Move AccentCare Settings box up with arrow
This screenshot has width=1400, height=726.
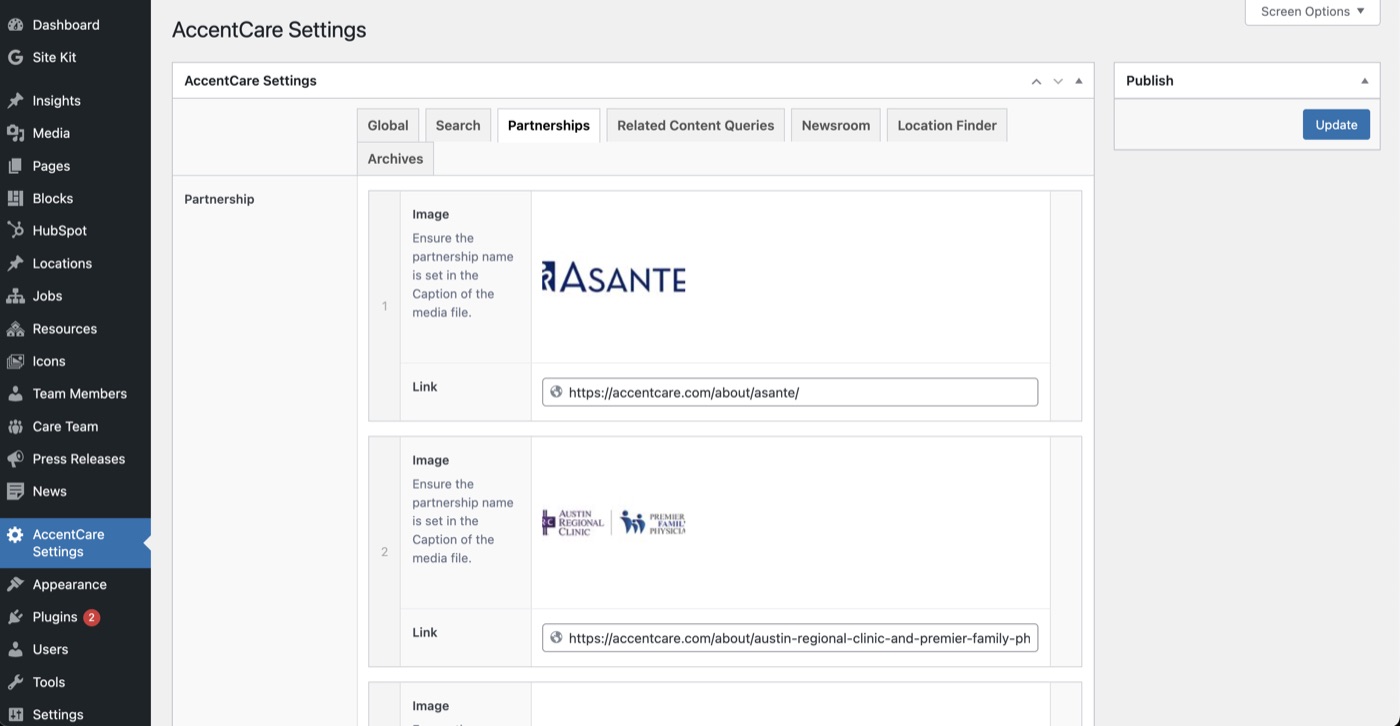pyautogui.click(x=1036, y=80)
